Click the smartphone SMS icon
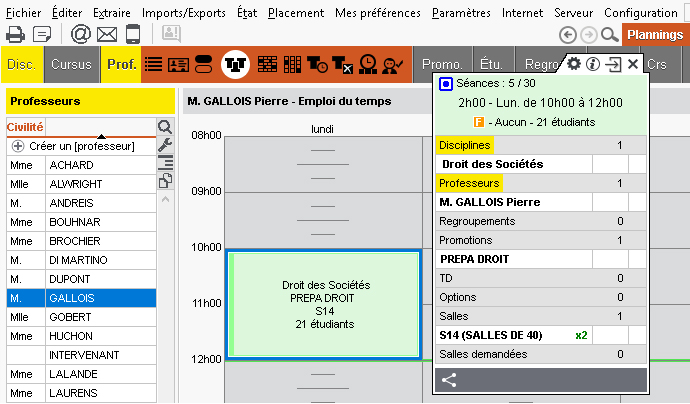Viewport: 690px width, 404px height. 133,34
